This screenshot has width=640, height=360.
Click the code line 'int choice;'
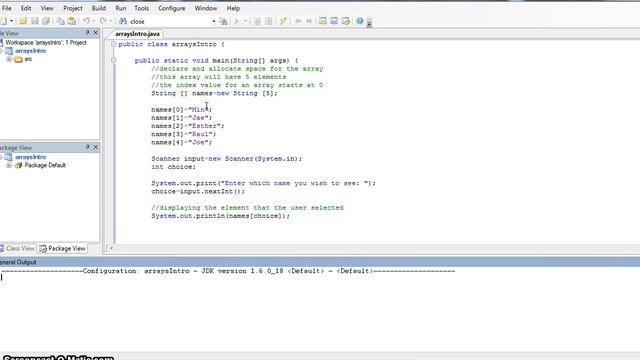tap(173, 167)
